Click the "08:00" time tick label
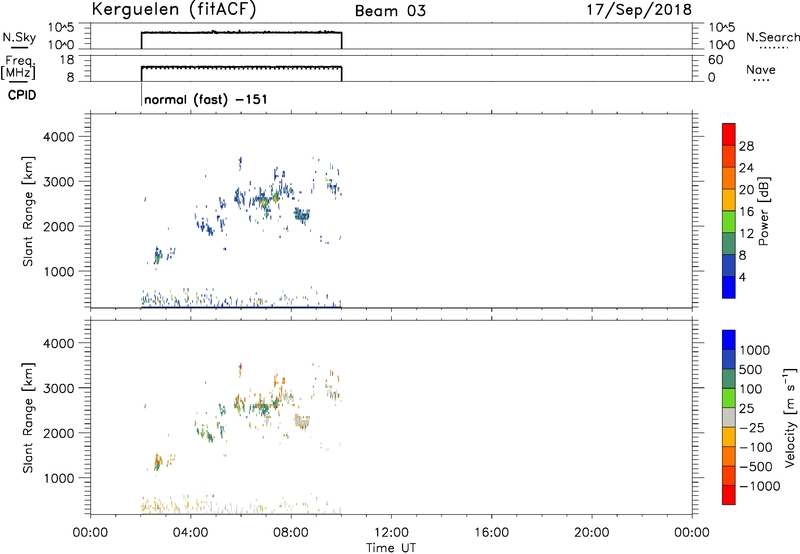Viewport: 800px width, 554px height. tap(291, 533)
